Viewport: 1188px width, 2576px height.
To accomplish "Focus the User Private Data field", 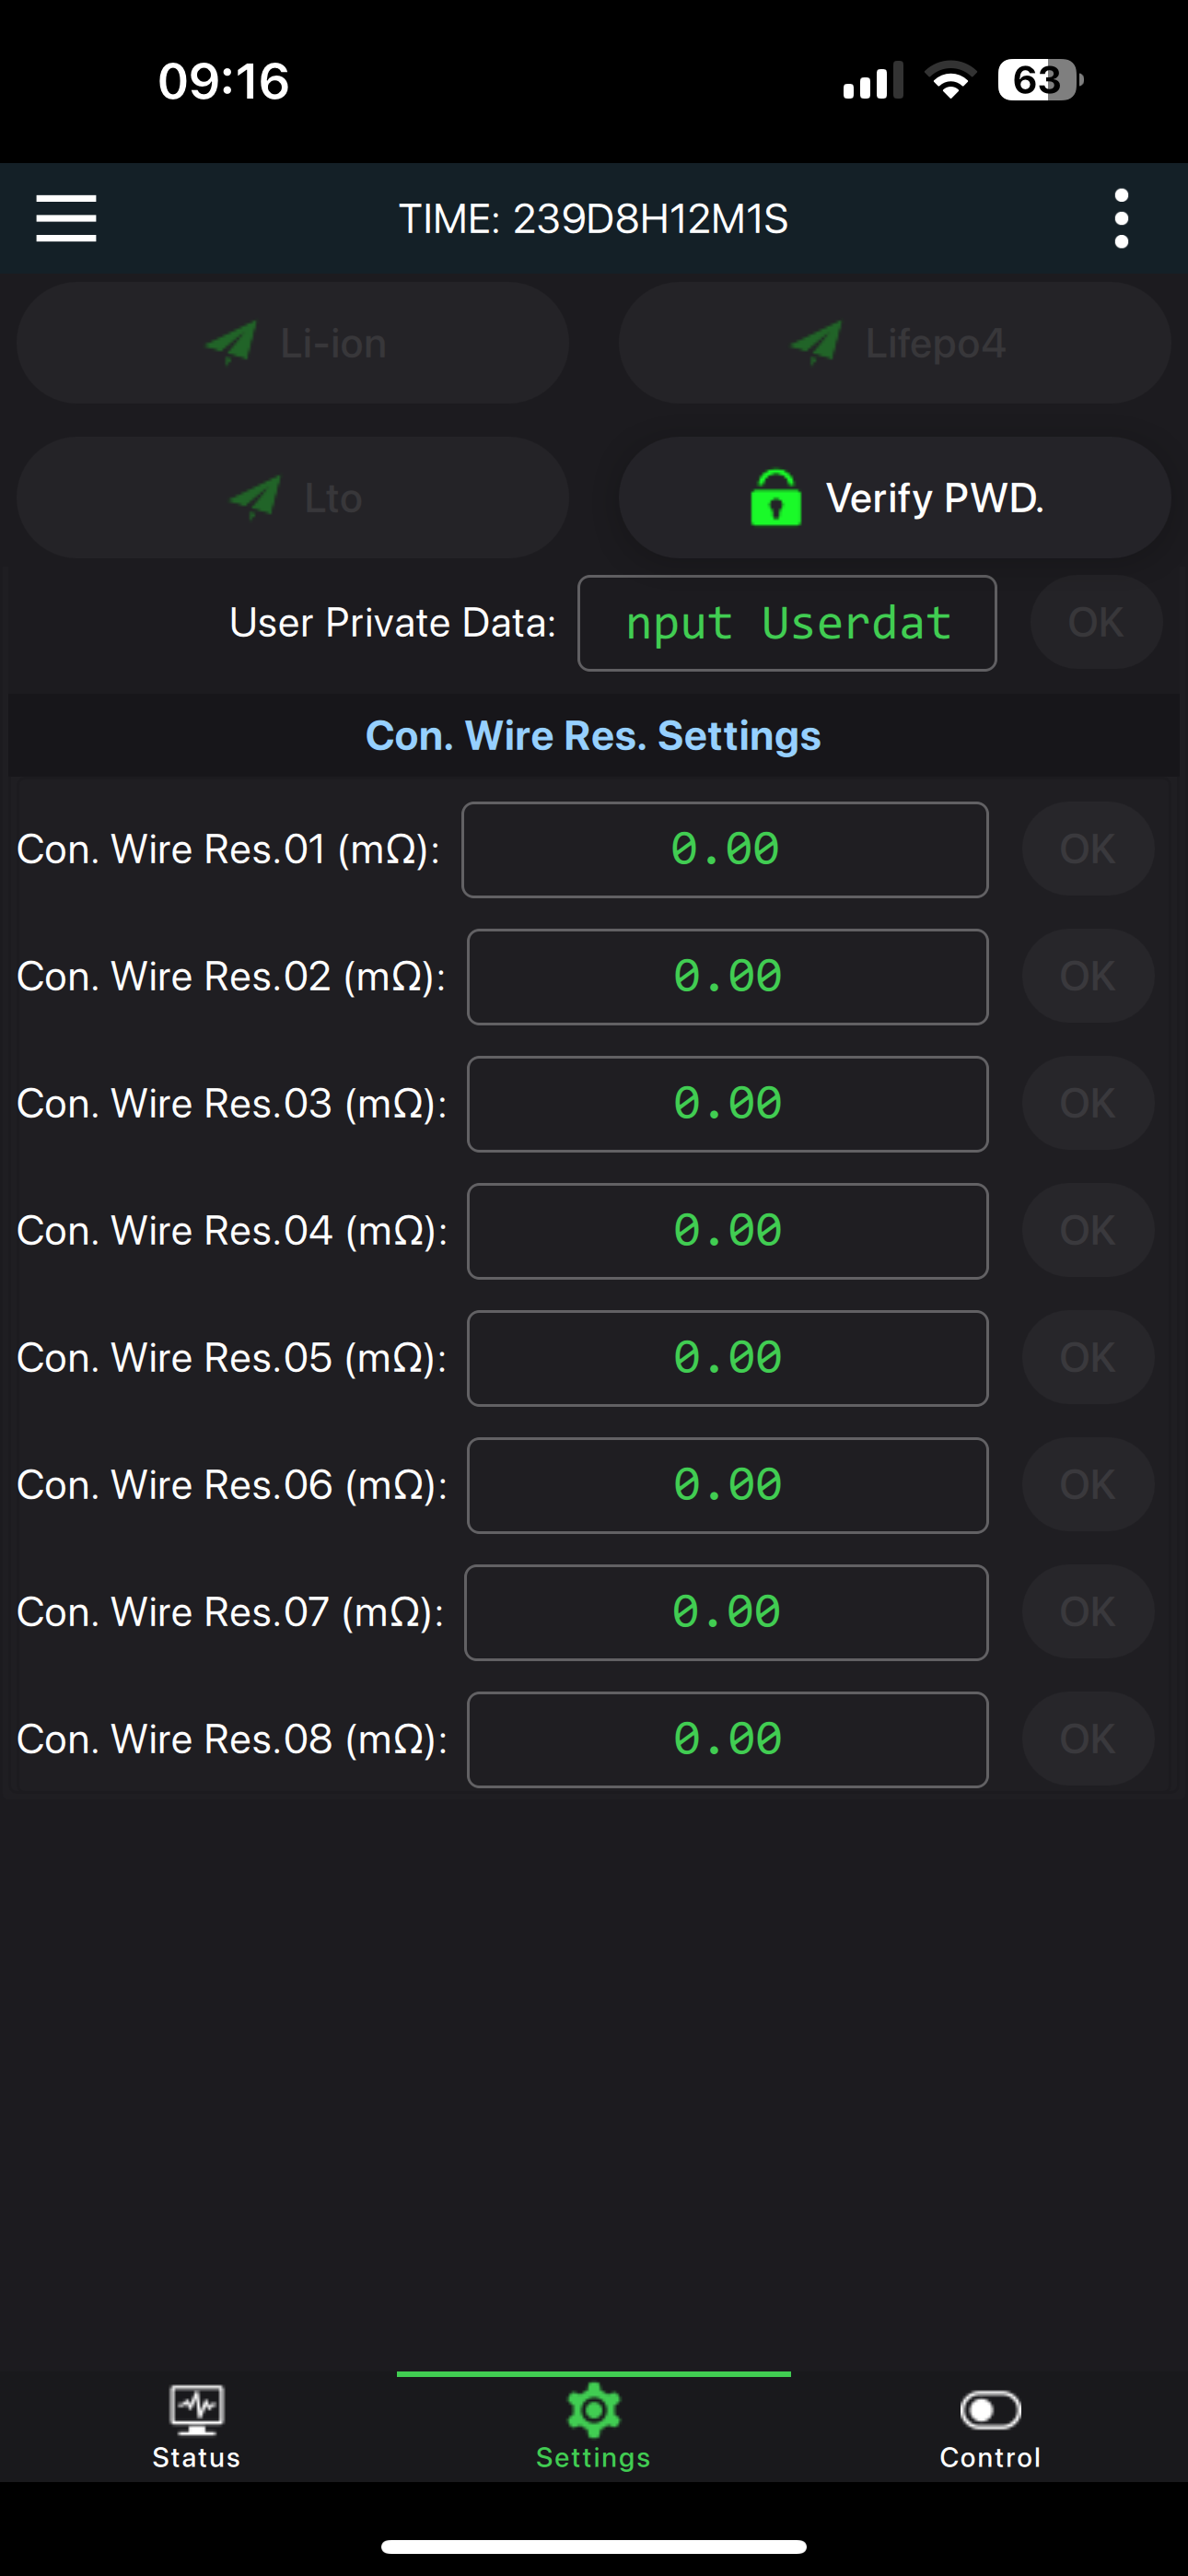I will 787,623.
